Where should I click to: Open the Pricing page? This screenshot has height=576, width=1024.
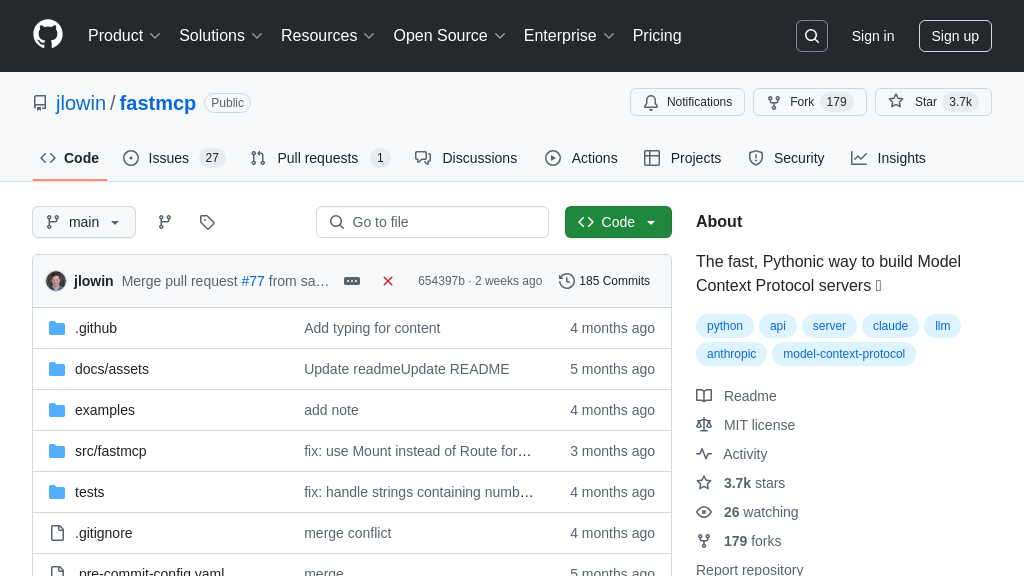pos(657,36)
